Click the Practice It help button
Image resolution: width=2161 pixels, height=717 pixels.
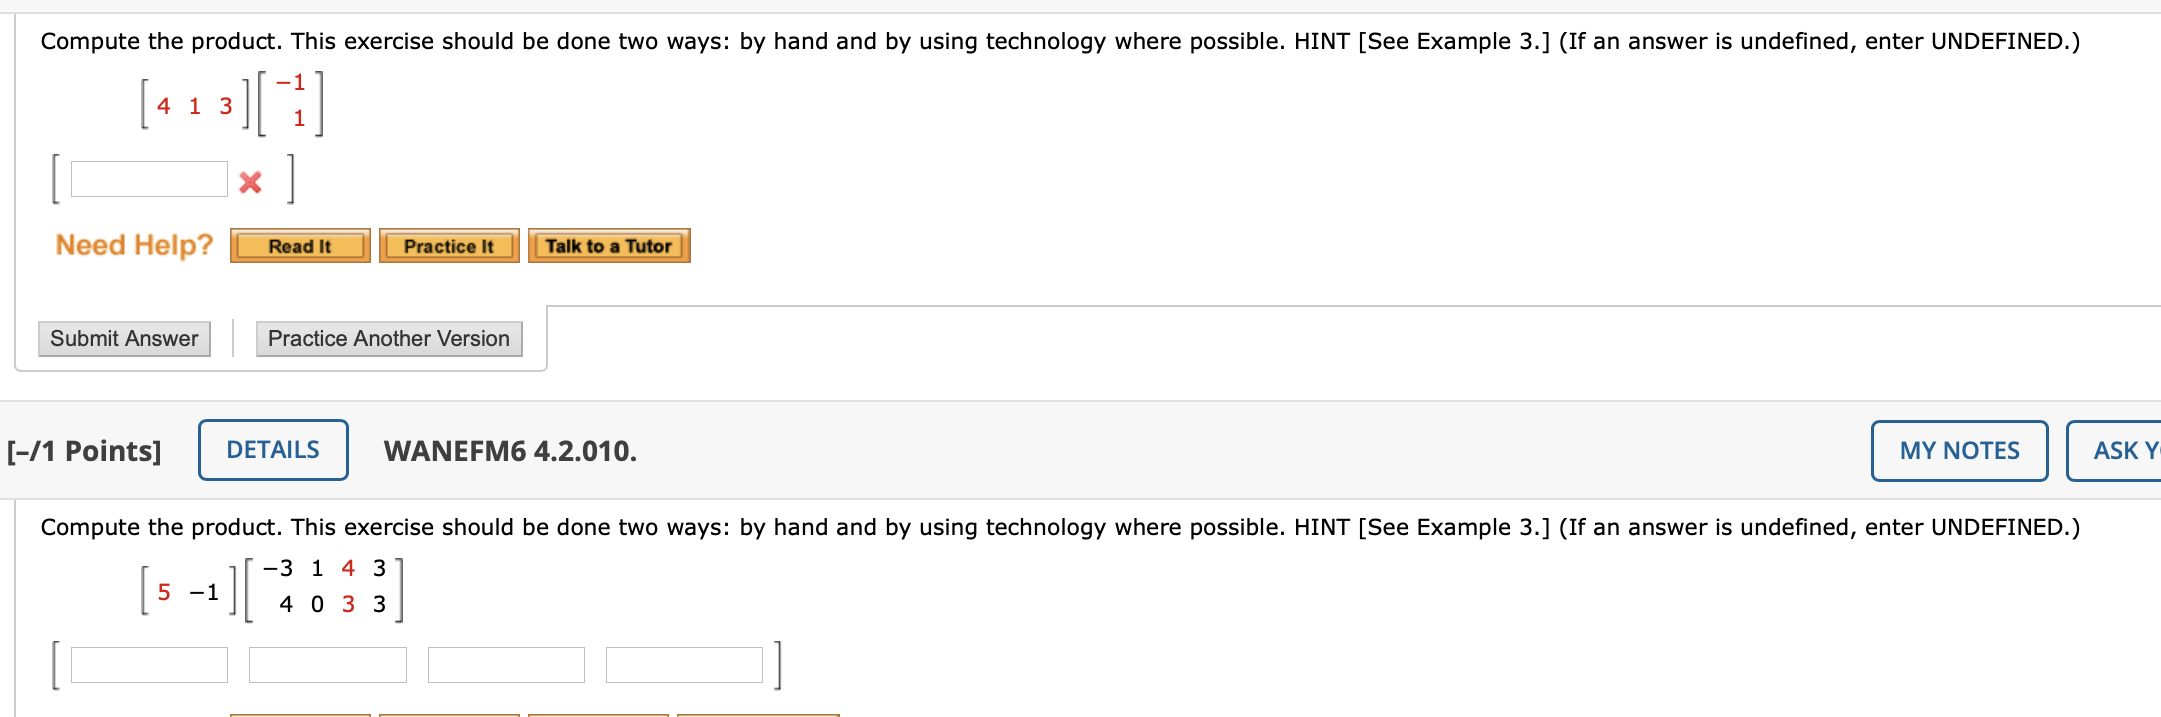click(x=448, y=246)
